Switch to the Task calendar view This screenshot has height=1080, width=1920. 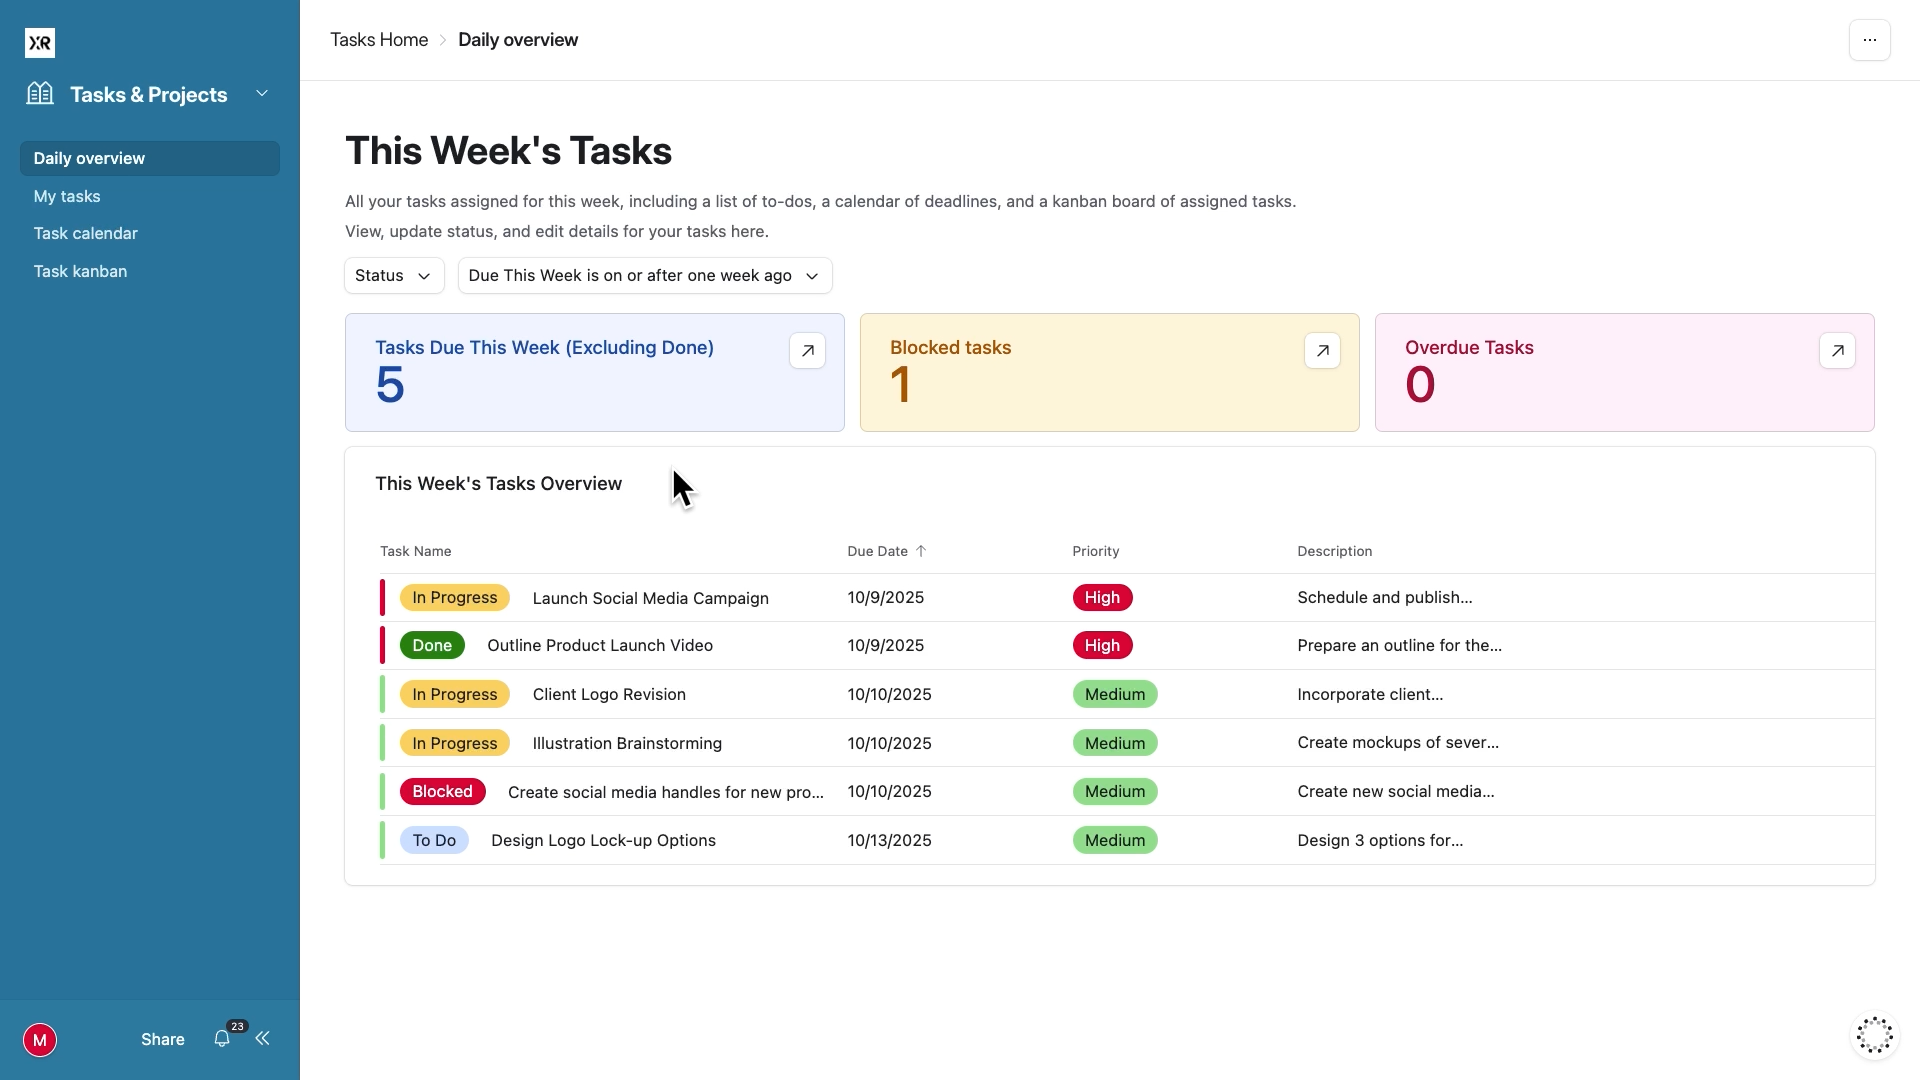[86, 233]
